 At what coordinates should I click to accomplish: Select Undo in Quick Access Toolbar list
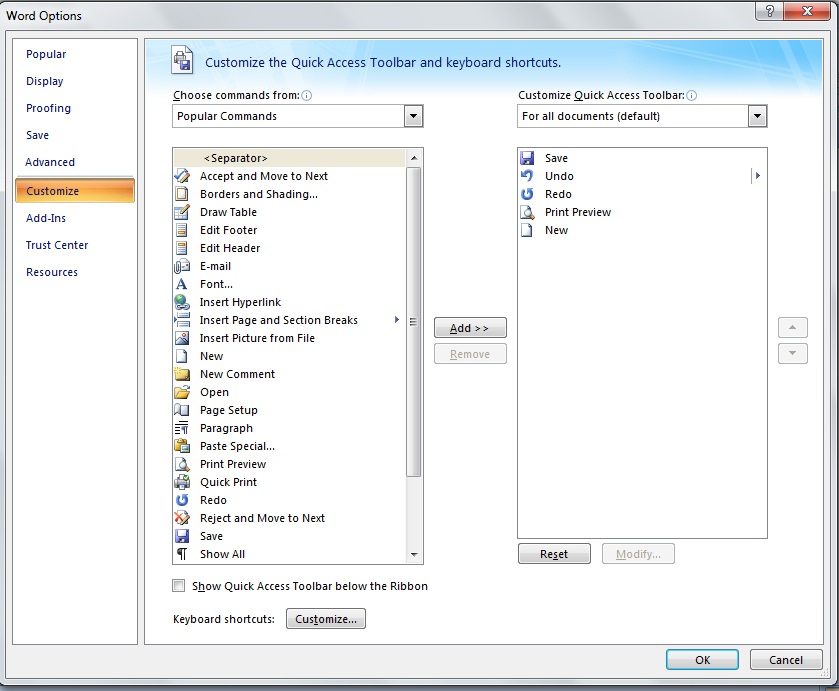[x=559, y=176]
